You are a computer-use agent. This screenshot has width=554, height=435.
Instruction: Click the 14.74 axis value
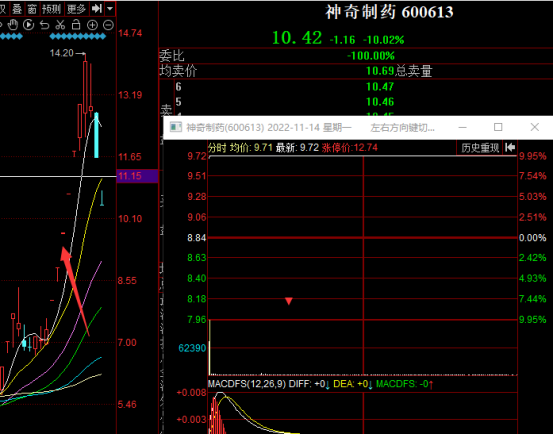point(130,33)
